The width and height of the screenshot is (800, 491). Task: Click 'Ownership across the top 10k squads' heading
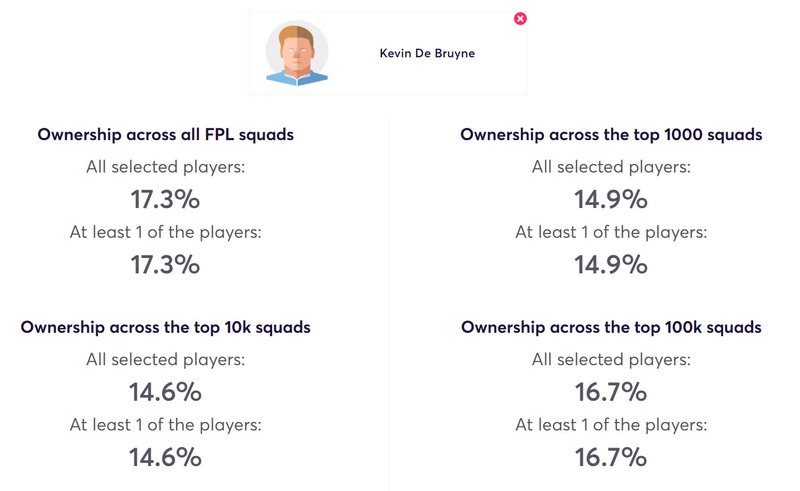pyautogui.click(x=166, y=327)
